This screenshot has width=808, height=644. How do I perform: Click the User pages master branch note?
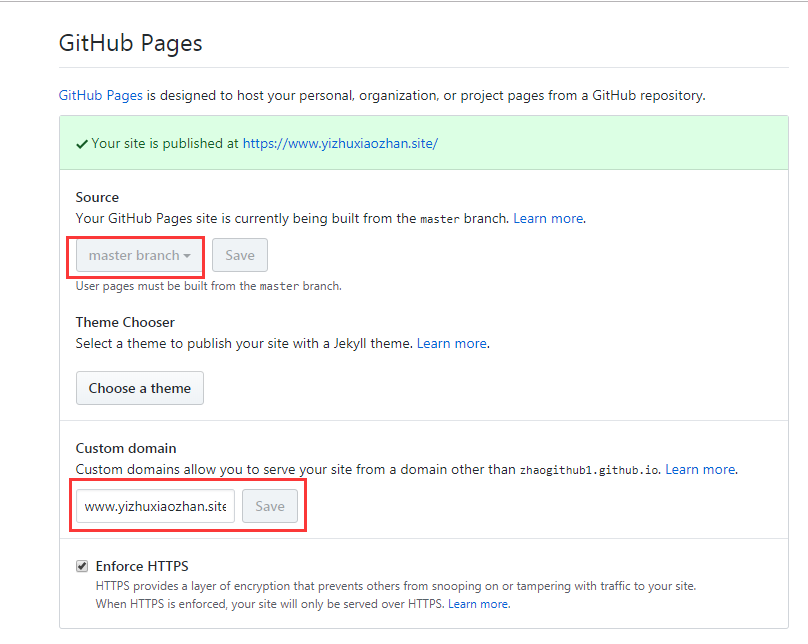coord(210,286)
